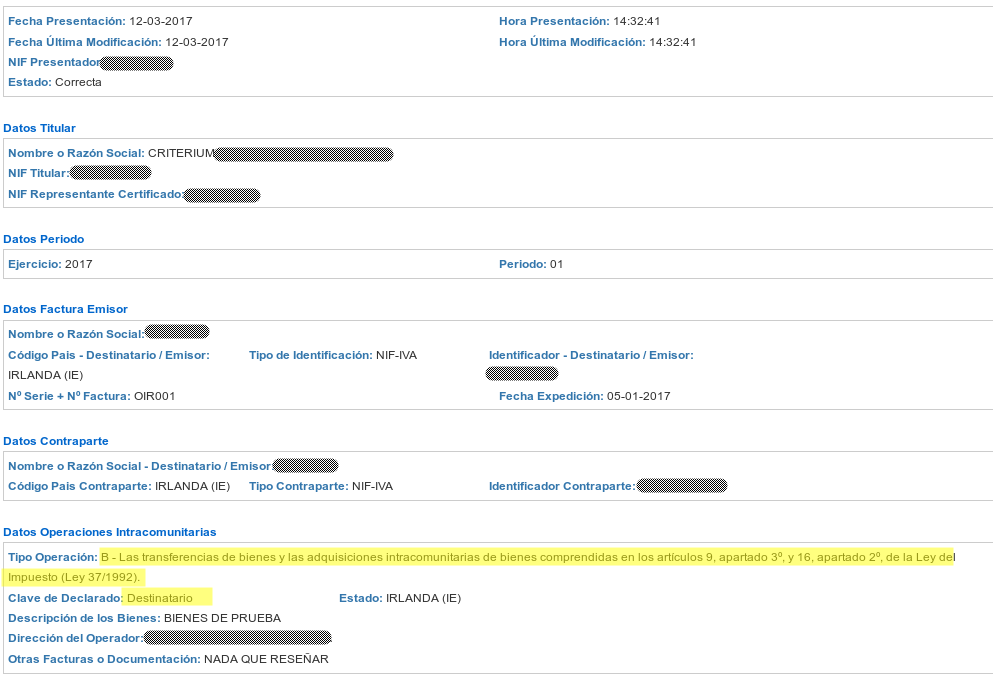The image size is (993, 682).
Task: Select Código Pais Contraparte value IRLANDA (IE)
Action: (x=193, y=486)
